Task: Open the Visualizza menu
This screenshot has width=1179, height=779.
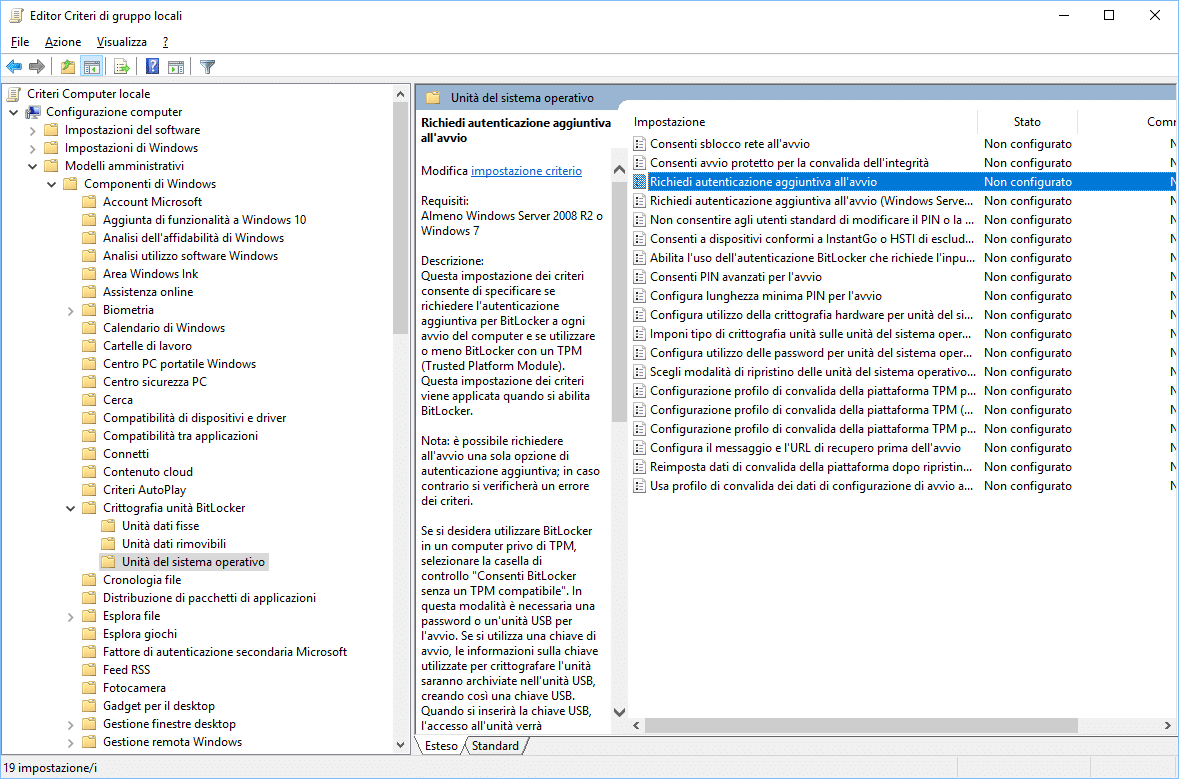Action: [x=122, y=42]
